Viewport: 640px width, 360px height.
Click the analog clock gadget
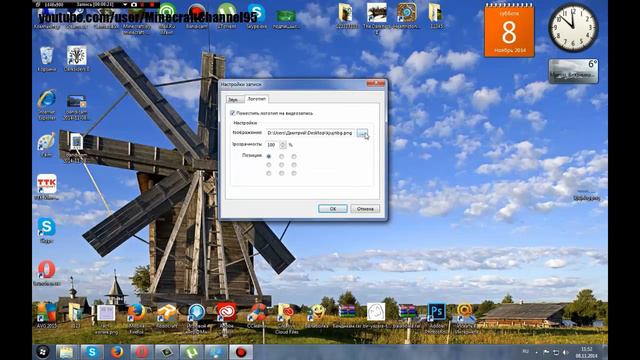573,27
